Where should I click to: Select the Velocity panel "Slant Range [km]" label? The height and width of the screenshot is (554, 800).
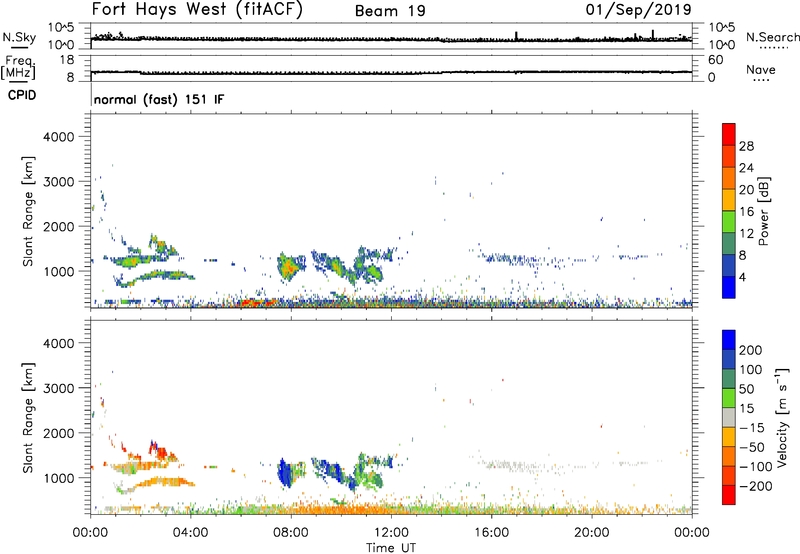click(28, 417)
